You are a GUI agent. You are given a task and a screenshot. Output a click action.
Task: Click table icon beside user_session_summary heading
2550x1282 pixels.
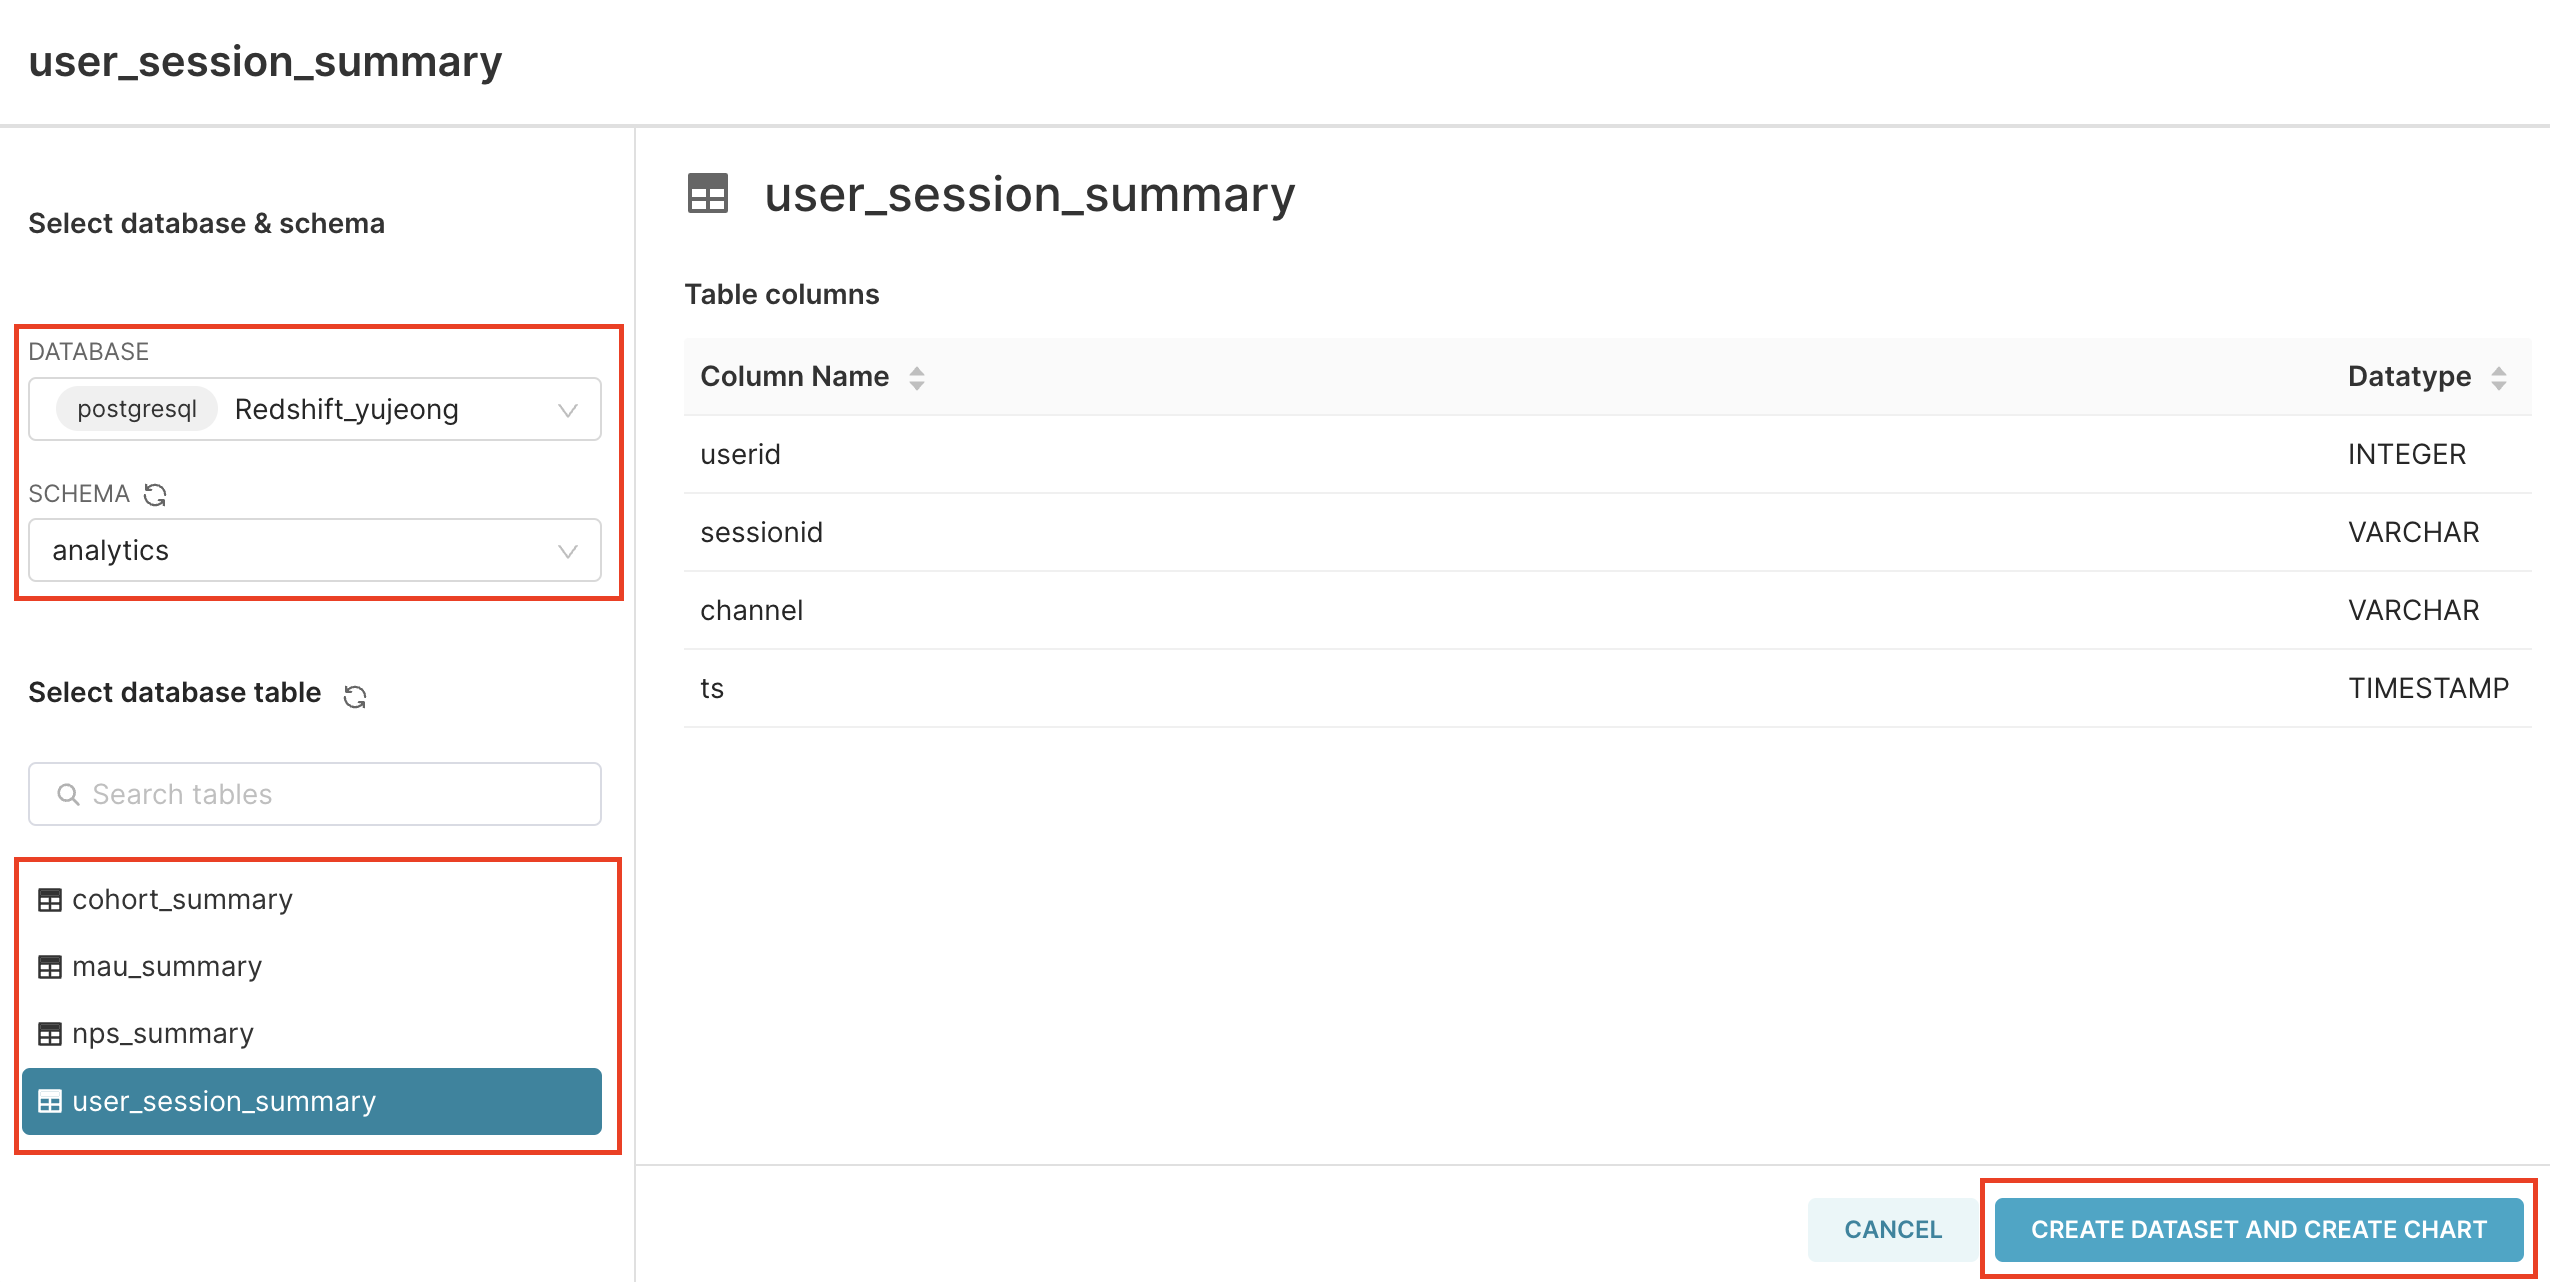(708, 193)
